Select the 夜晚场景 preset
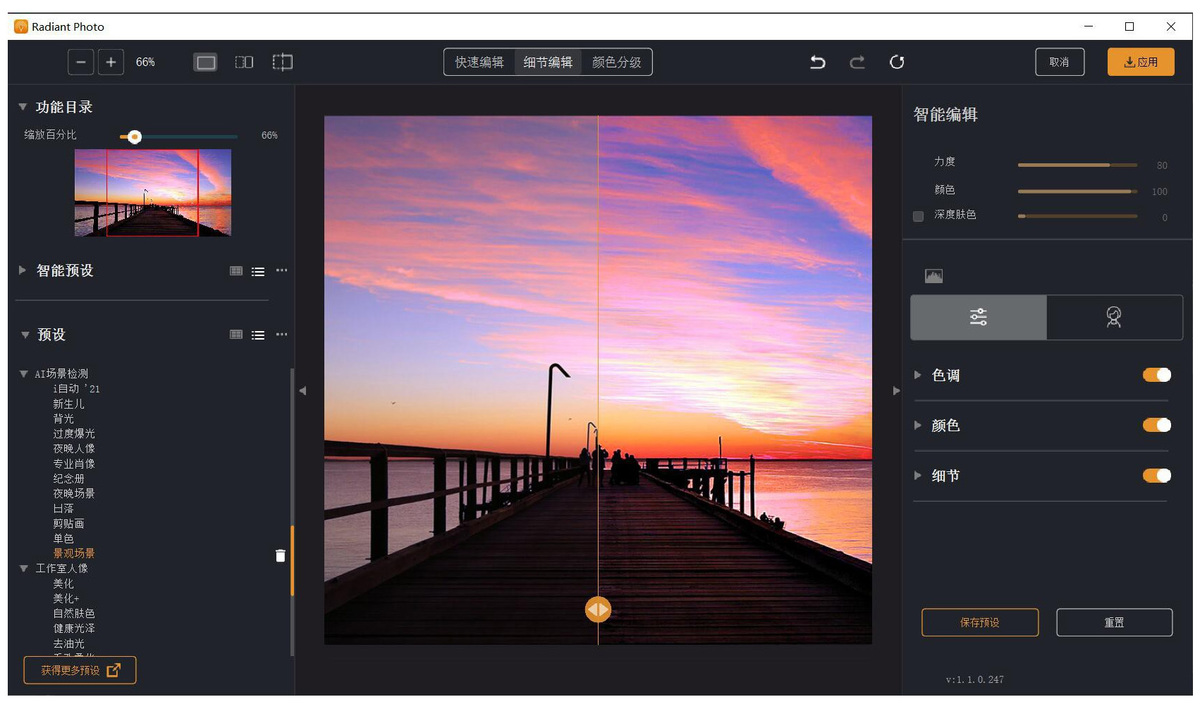 tap(74, 494)
